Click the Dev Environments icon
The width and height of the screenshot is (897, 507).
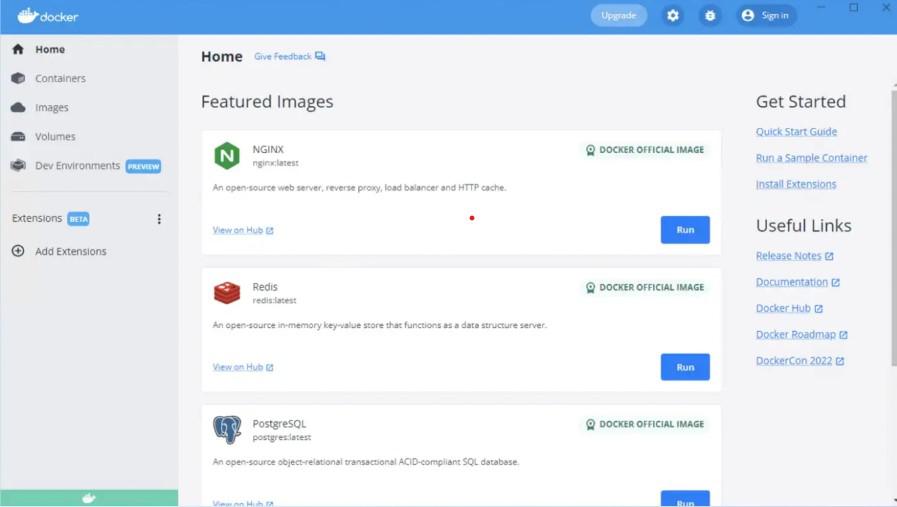pos(18,165)
